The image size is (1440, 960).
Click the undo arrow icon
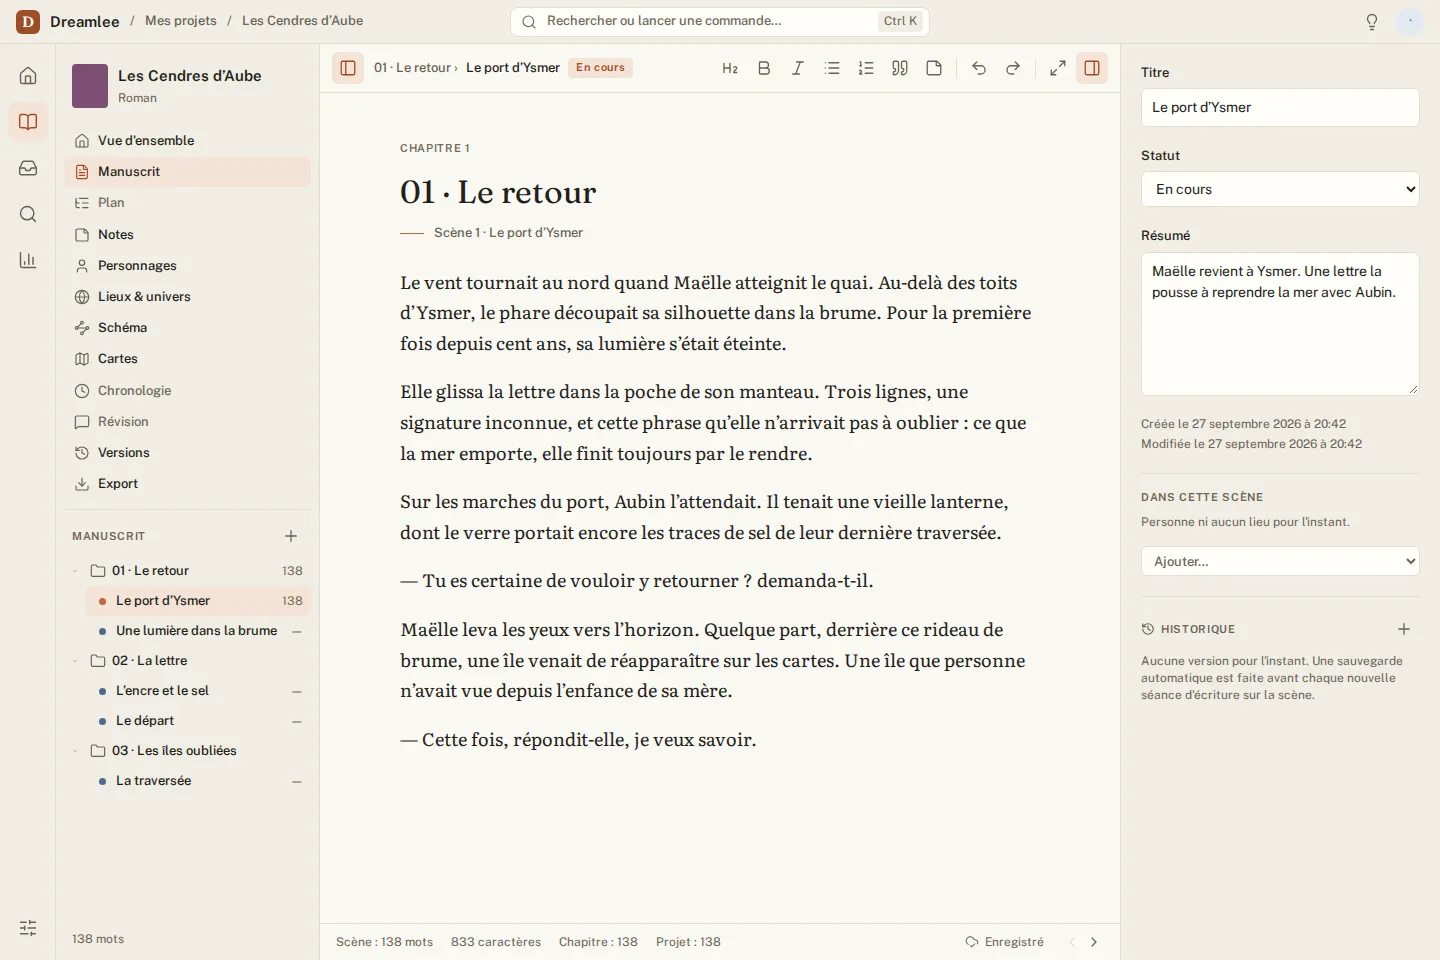(x=979, y=68)
